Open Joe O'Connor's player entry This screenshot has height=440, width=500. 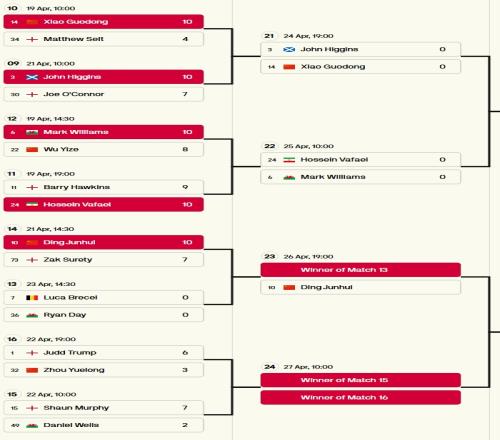click(x=104, y=94)
